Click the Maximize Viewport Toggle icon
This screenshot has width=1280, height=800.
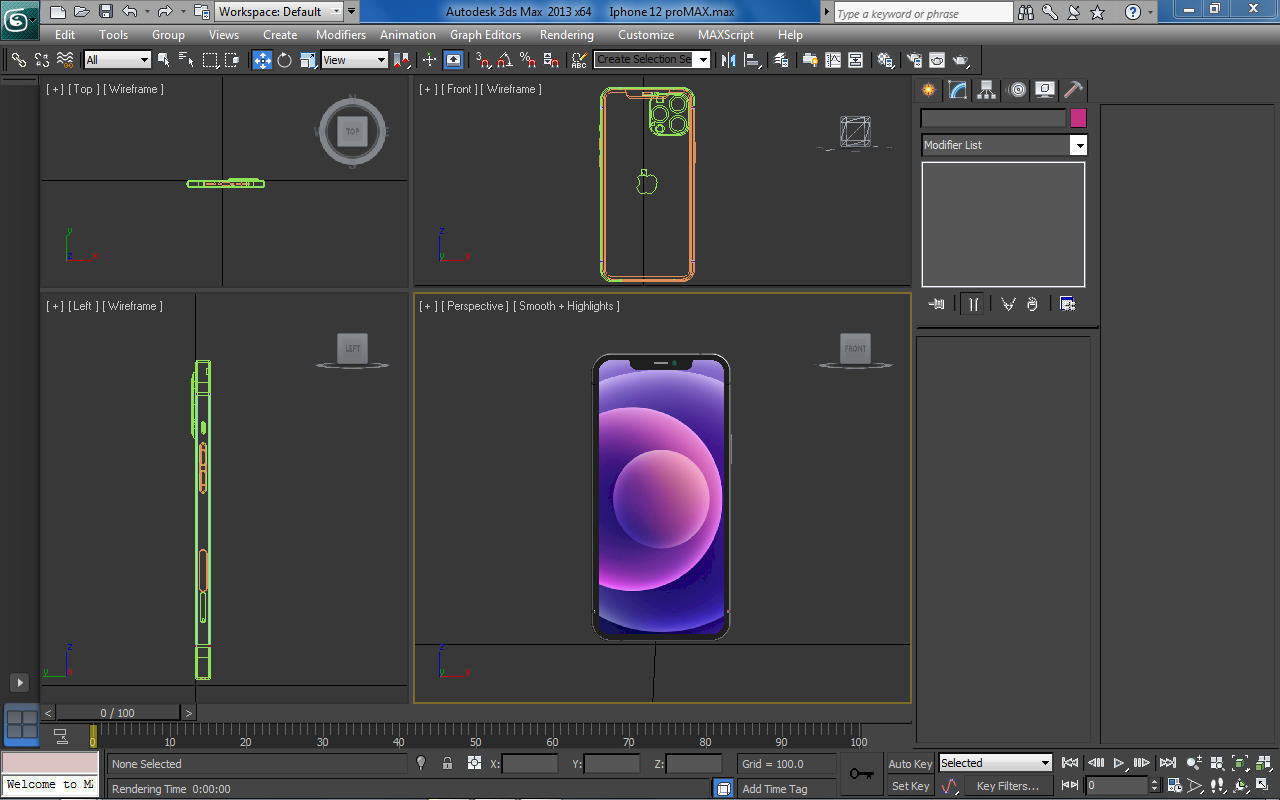click(x=1261, y=784)
